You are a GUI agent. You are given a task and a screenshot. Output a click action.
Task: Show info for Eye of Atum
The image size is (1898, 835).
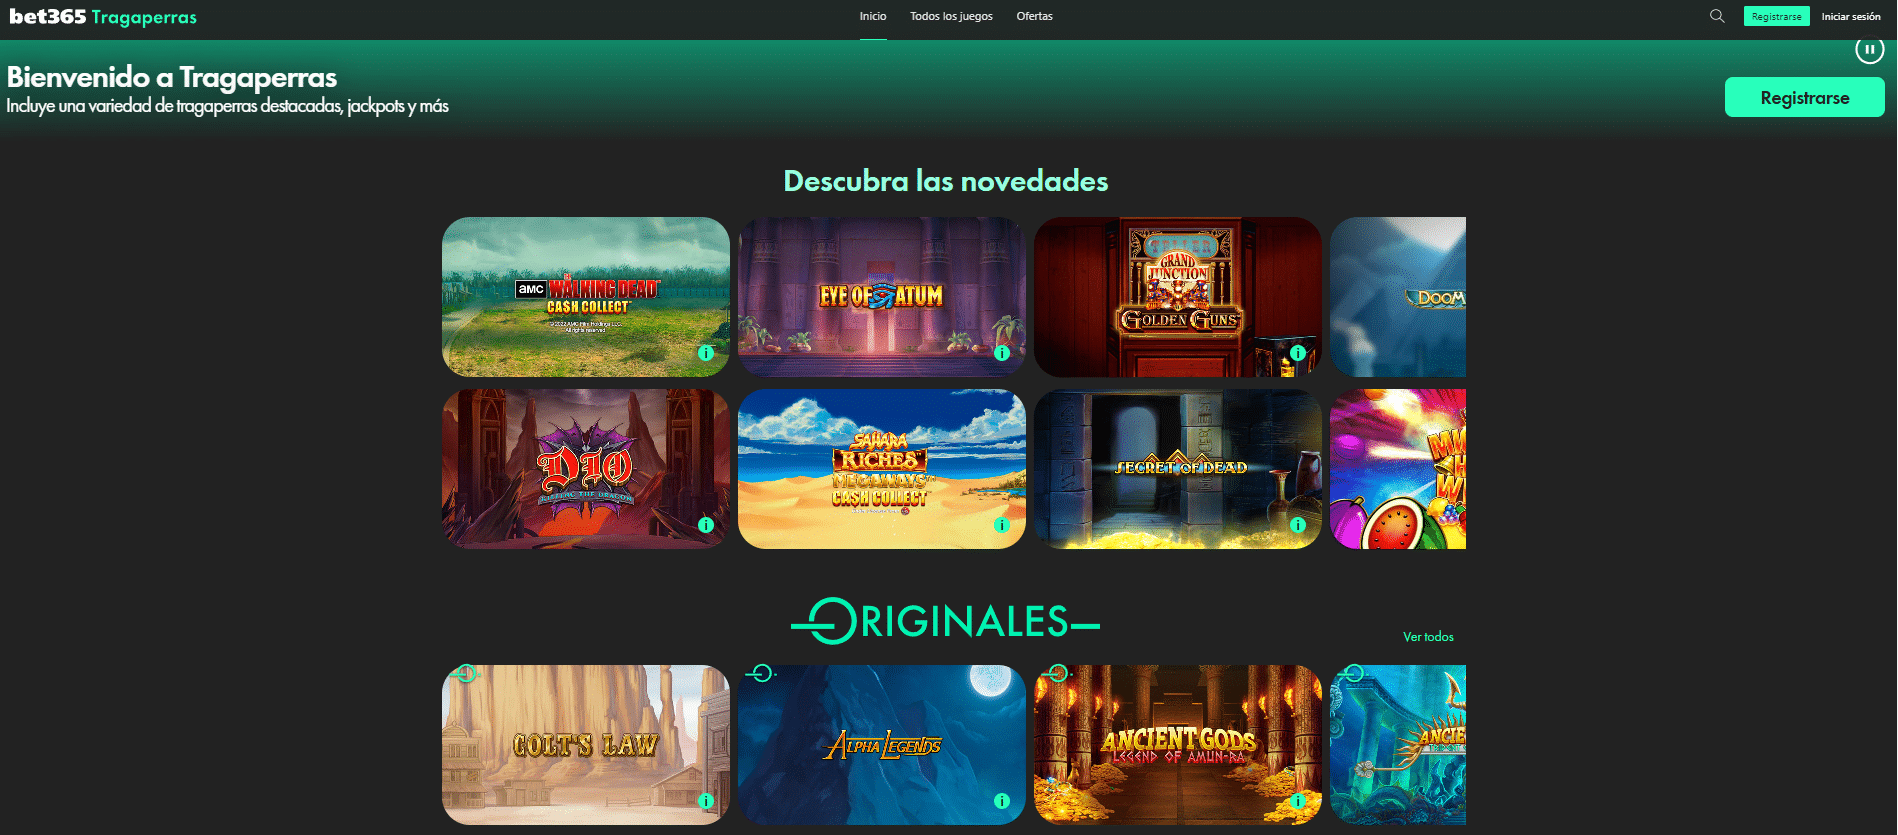(x=1002, y=353)
